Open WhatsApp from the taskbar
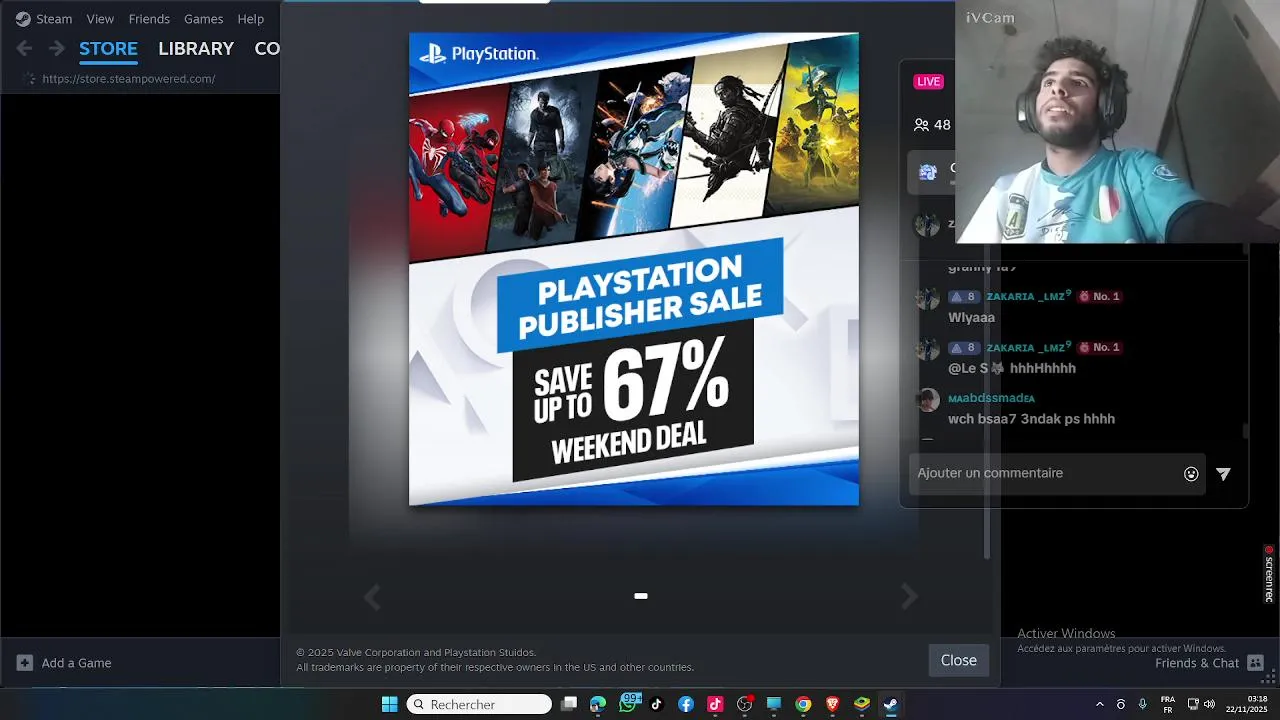 click(628, 704)
